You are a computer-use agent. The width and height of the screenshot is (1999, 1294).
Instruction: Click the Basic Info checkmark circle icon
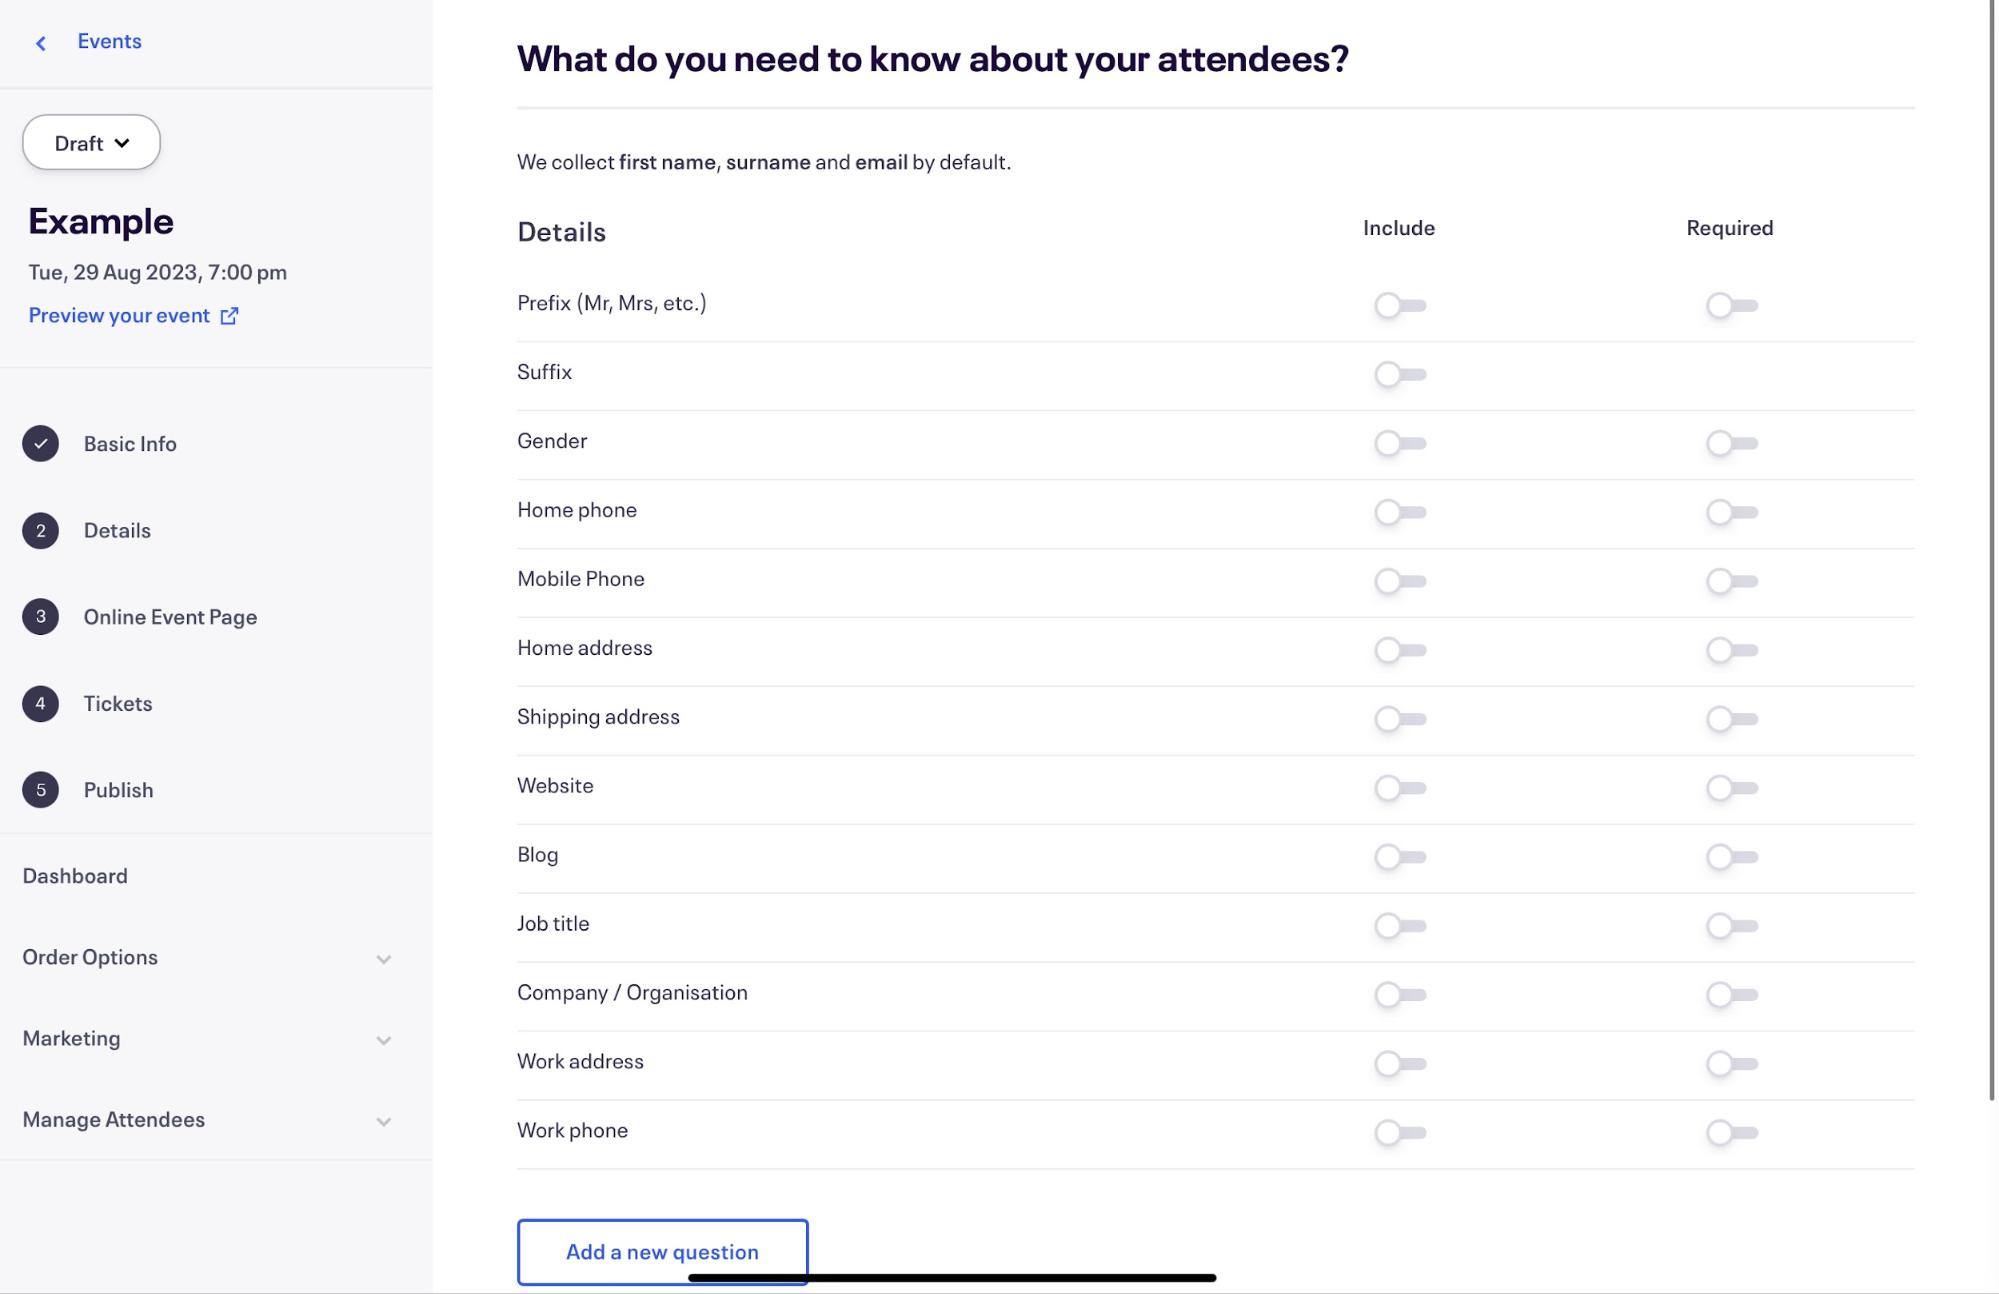41,444
